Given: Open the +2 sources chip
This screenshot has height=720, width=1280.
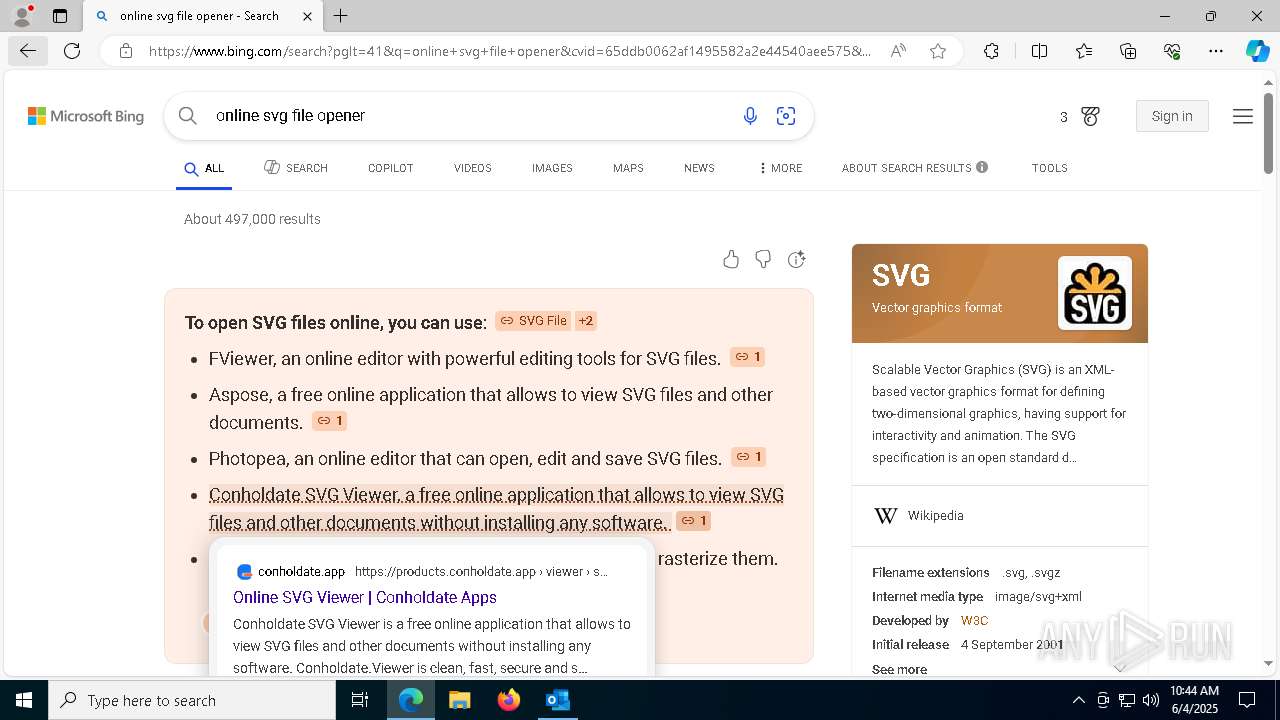Looking at the screenshot, I should tap(586, 321).
